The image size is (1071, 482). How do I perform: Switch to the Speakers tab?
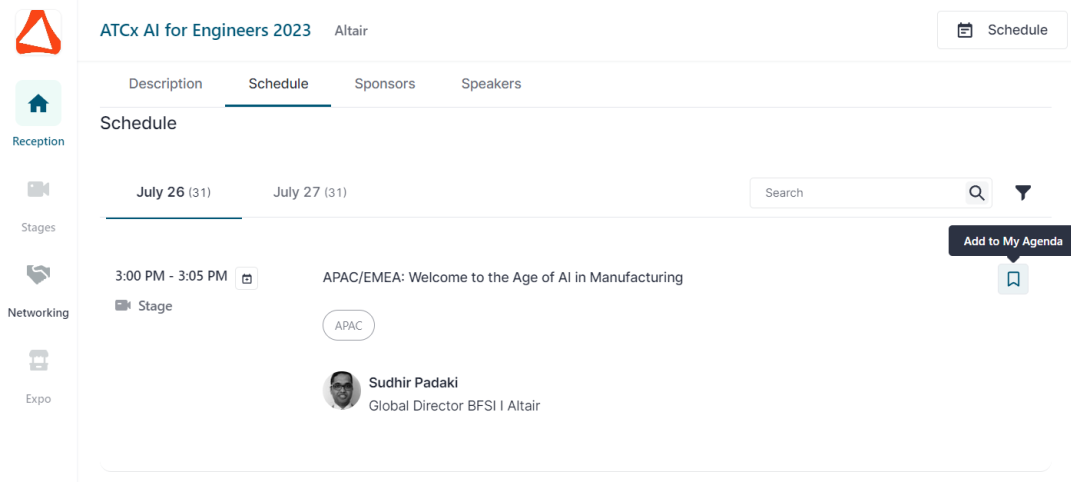click(x=491, y=84)
